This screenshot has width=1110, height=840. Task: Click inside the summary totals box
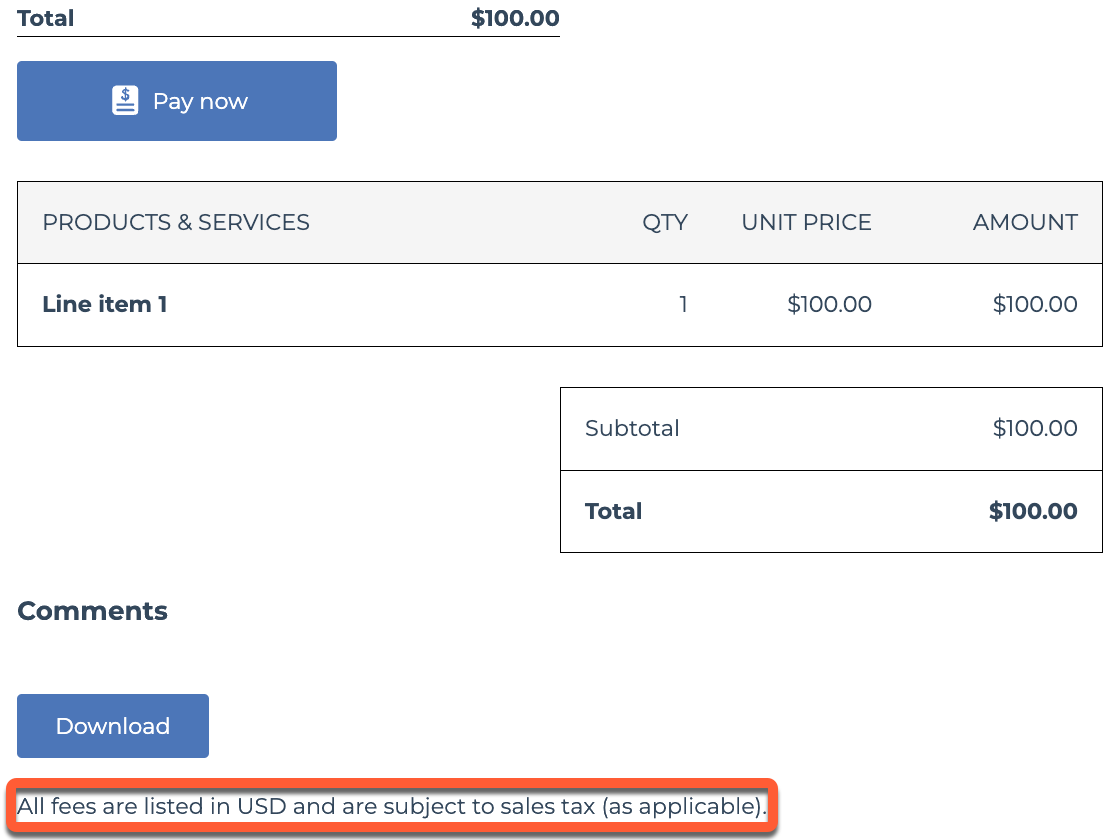click(x=831, y=469)
